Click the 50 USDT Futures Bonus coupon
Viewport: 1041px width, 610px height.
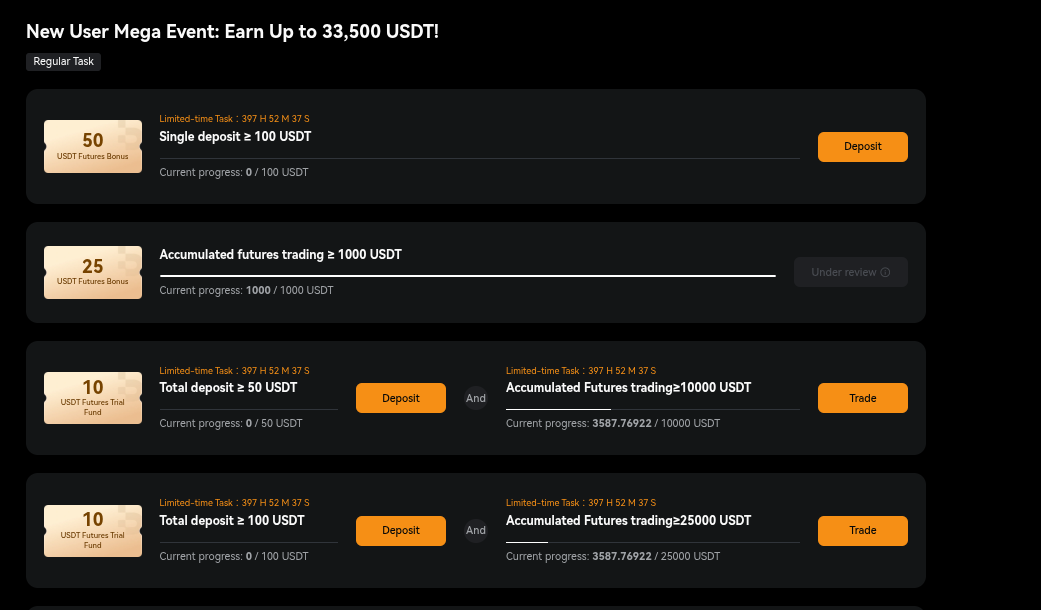pyautogui.click(x=93, y=147)
